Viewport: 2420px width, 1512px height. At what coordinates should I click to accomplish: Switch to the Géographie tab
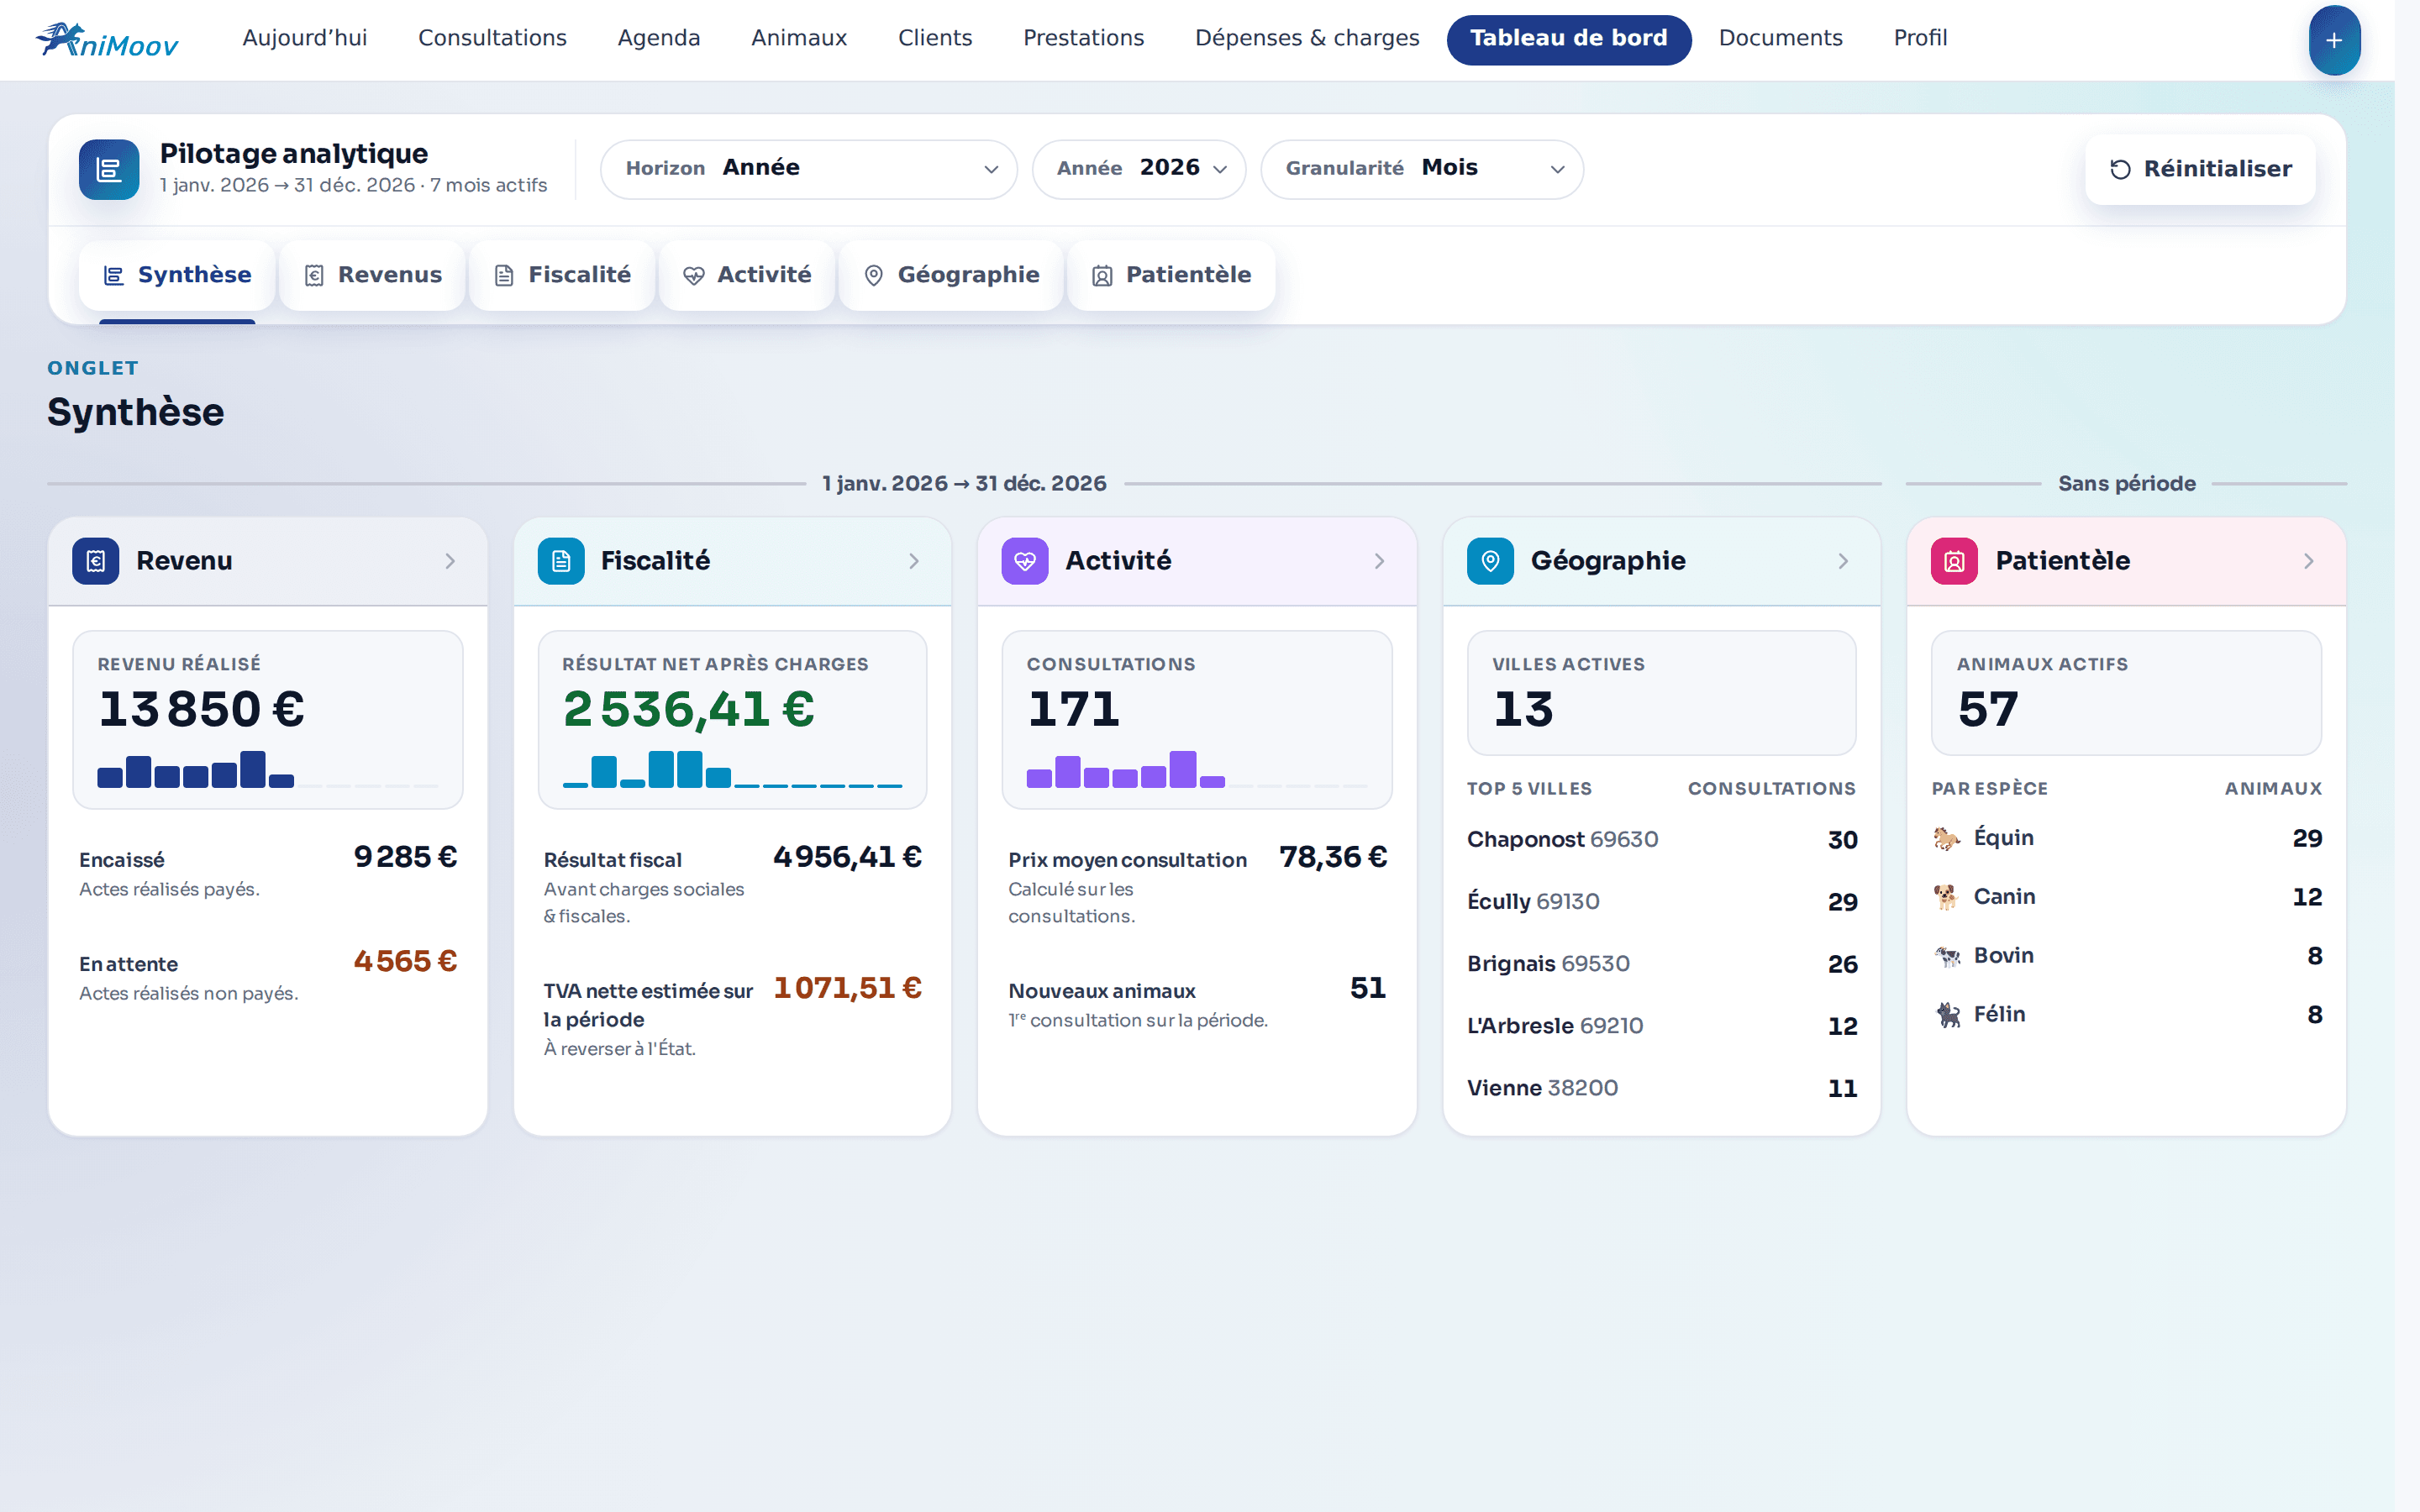coord(951,275)
